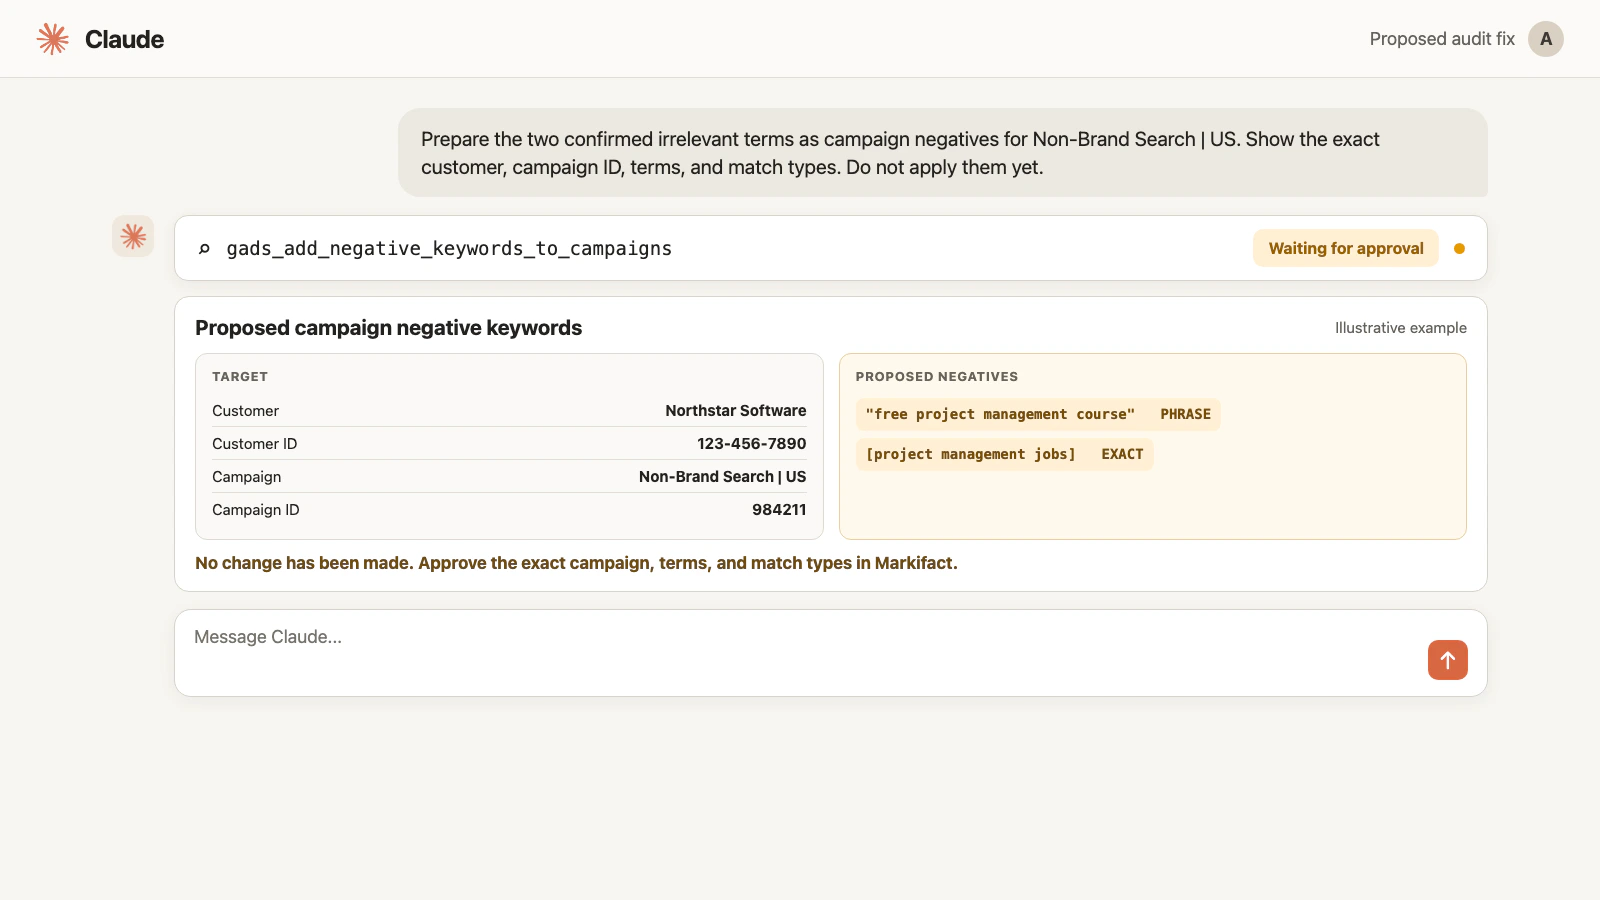Open the Proposed audit fix conversation title
The height and width of the screenshot is (900, 1600).
[1442, 39]
